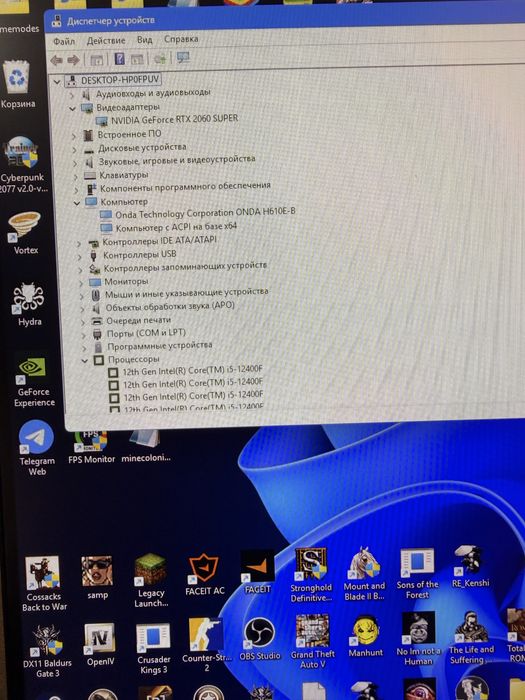The width and height of the screenshot is (525, 700).
Task: Expand the Контроллеры USB category
Action: (80, 257)
